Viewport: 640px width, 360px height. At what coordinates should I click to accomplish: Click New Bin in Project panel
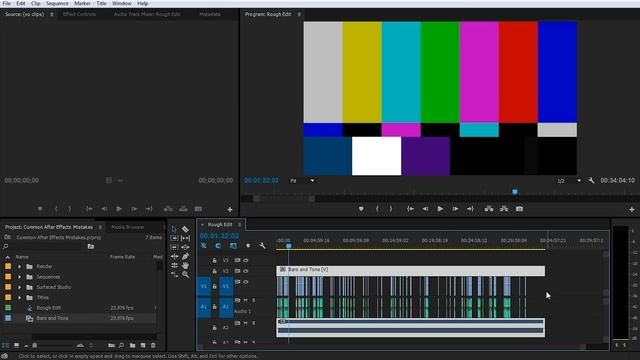[132, 345]
